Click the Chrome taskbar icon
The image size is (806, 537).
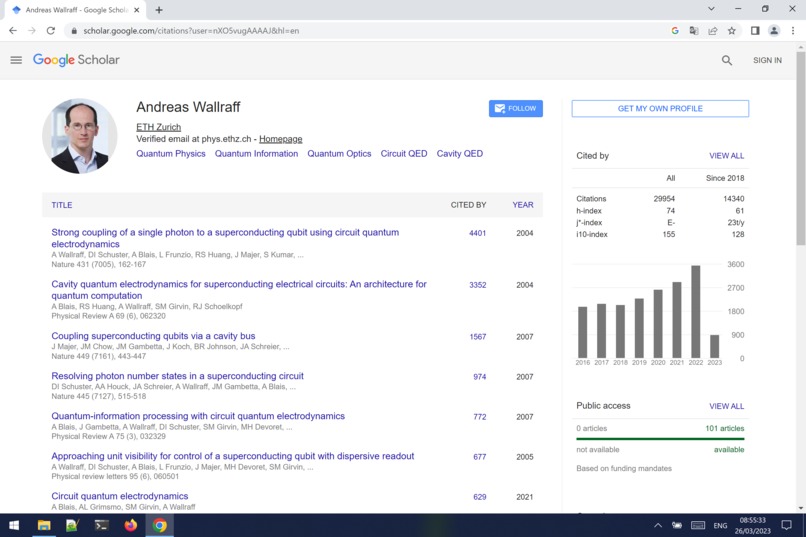(x=159, y=525)
